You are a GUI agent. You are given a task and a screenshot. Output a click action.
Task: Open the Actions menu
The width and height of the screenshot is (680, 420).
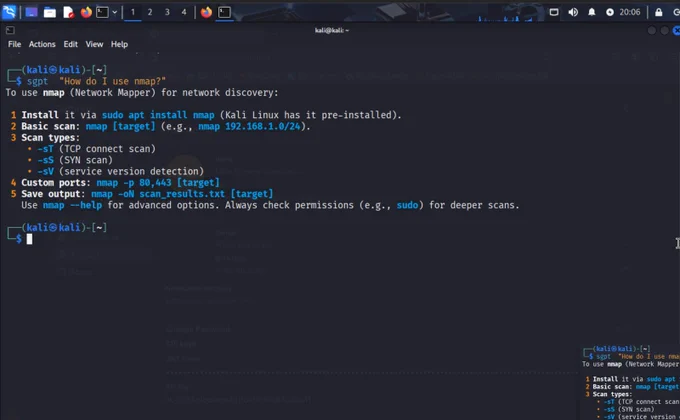coord(42,44)
